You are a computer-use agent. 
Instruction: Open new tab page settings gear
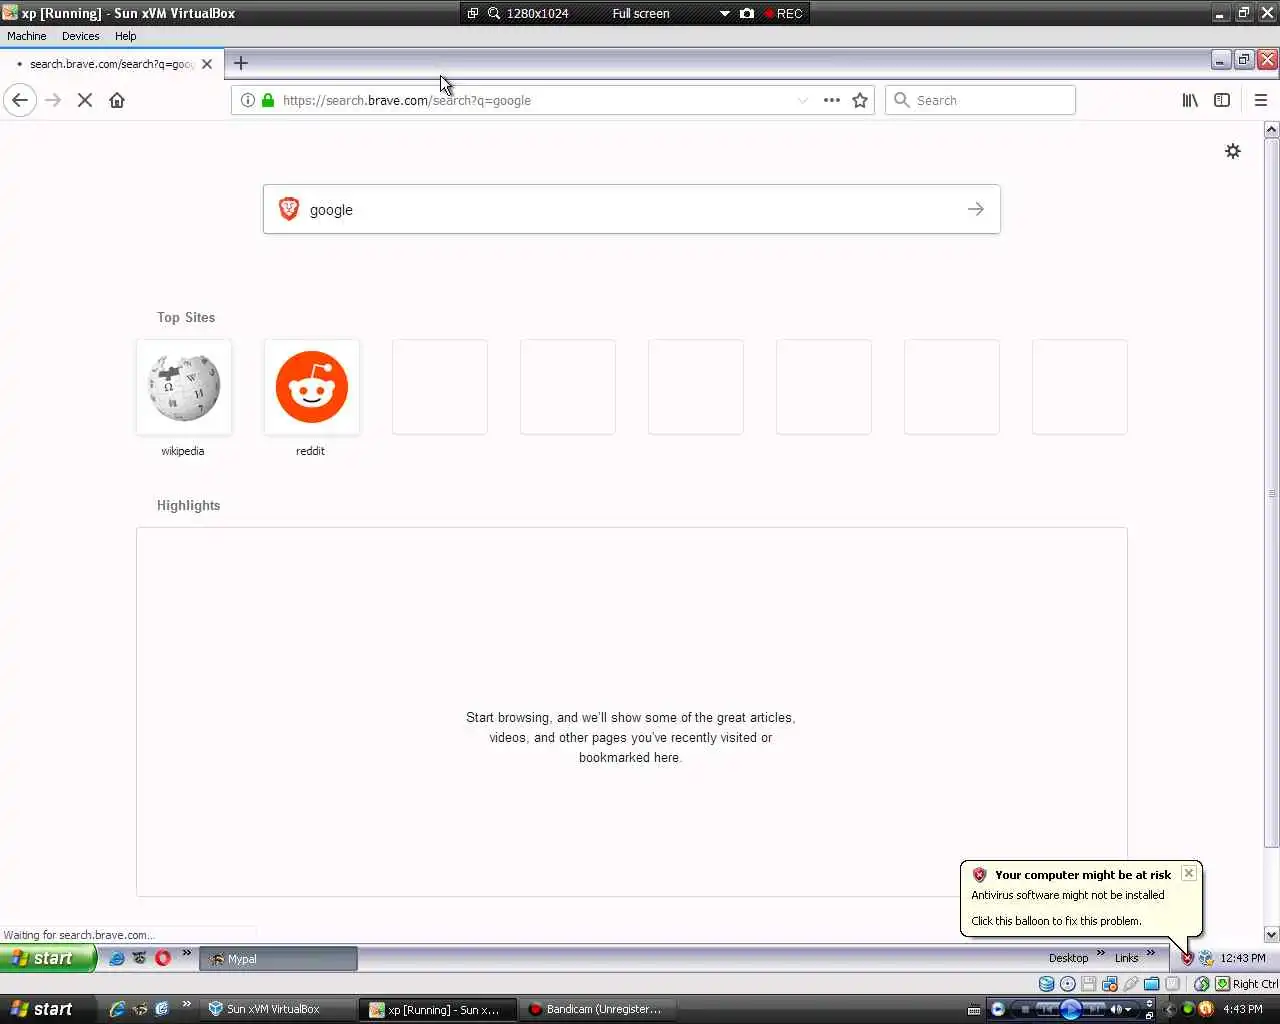pyautogui.click(x=1233, y=151)
